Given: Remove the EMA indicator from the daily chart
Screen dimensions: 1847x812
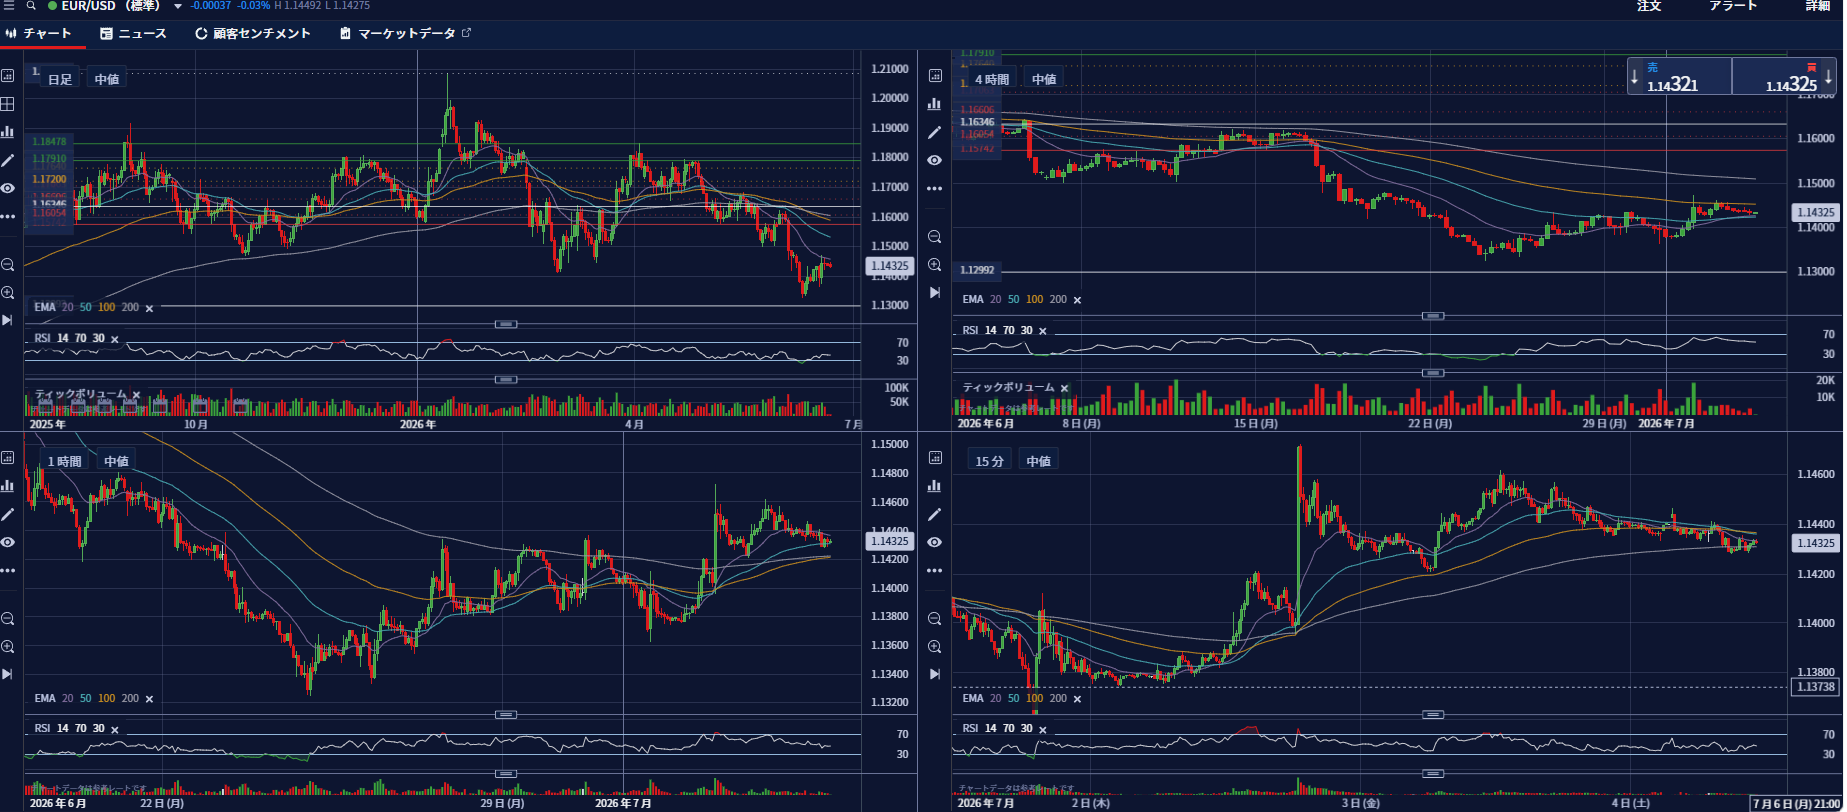Looking at the screenshot, I should [x=150, y=308].
